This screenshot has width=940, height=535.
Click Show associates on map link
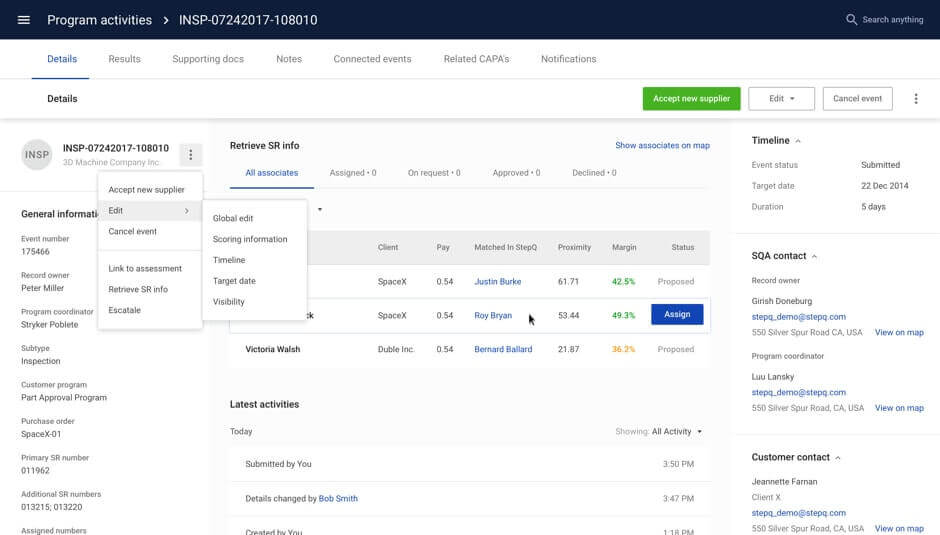point(662,146)
